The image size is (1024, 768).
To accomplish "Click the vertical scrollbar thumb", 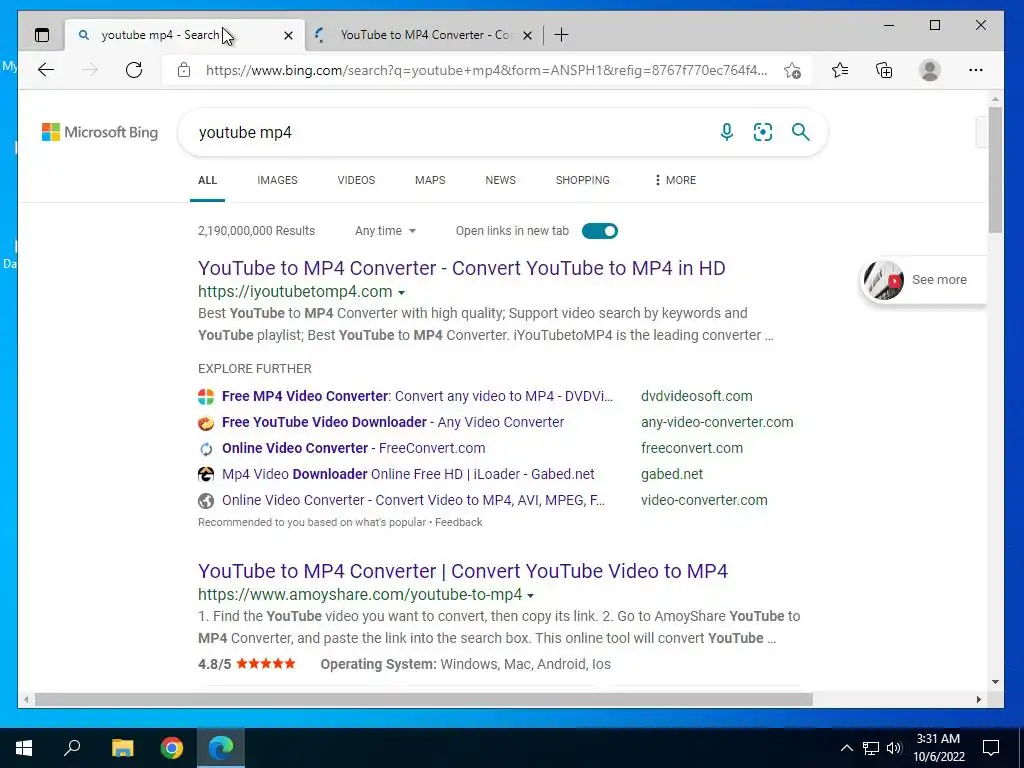I will (995, 170).
